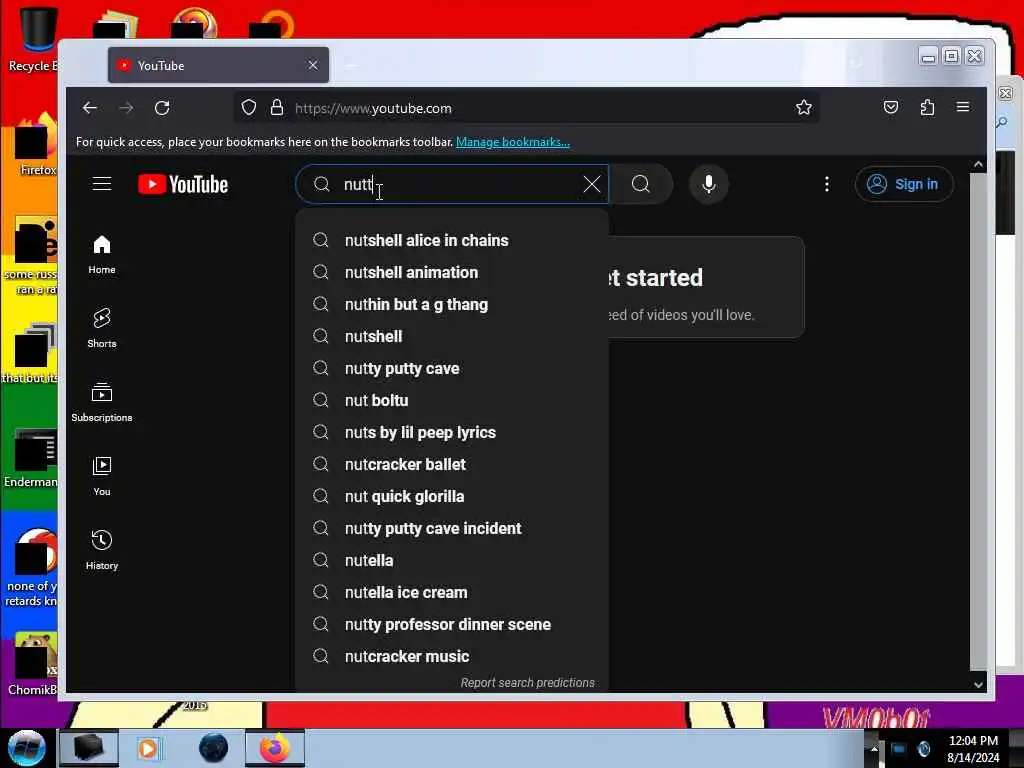1024x768 pixels.
Task: Select suggestion nuts by lil peep lyrics
Action: [x=452, y=432]
